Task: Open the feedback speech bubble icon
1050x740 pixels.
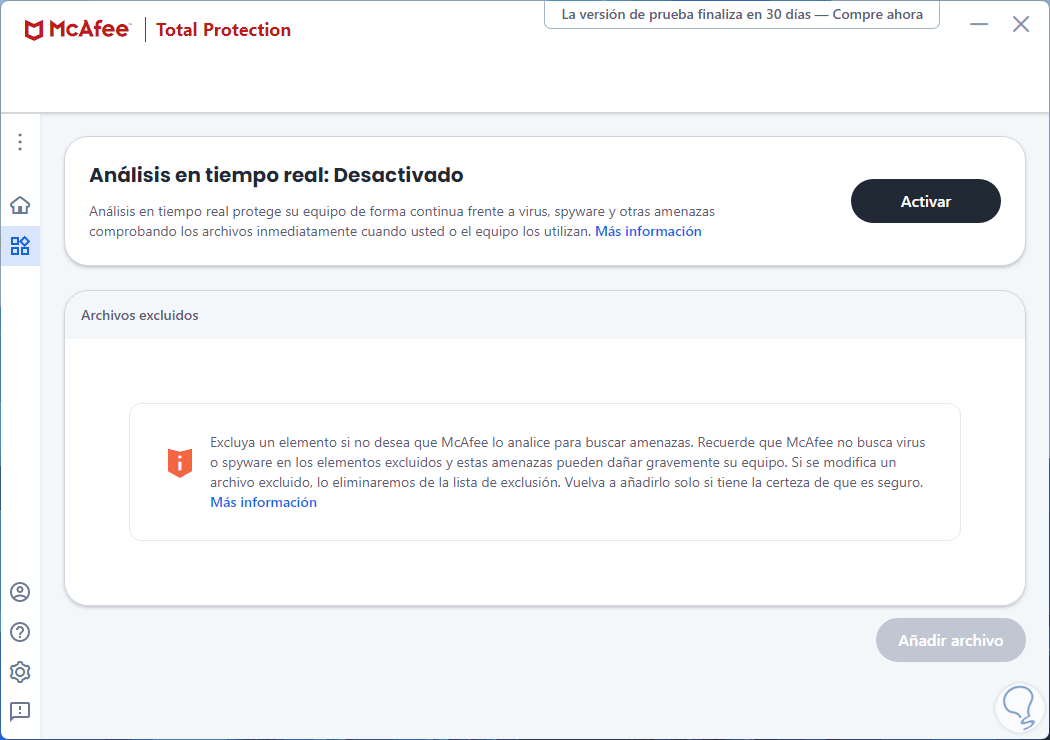Action: (x=20, y=711)
